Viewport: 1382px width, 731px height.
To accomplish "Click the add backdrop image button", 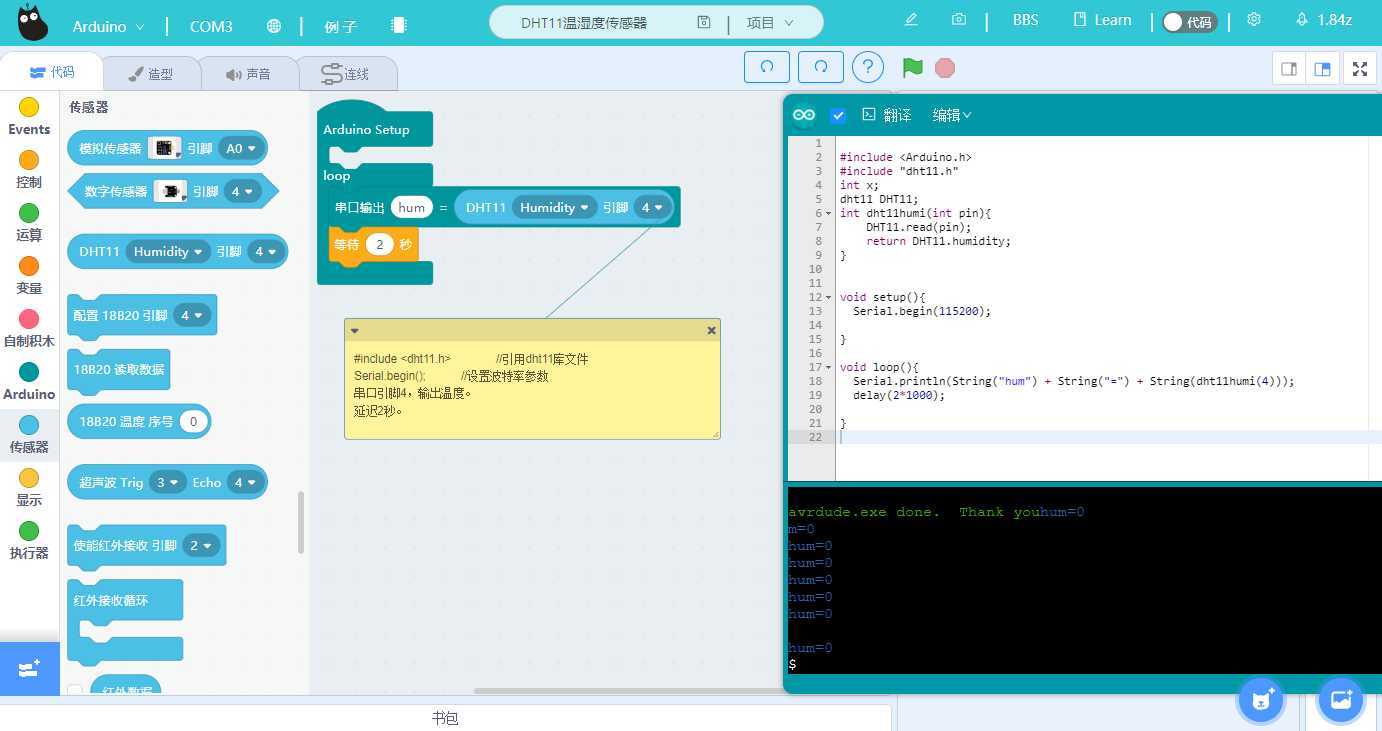I will tap(1341, 699).
